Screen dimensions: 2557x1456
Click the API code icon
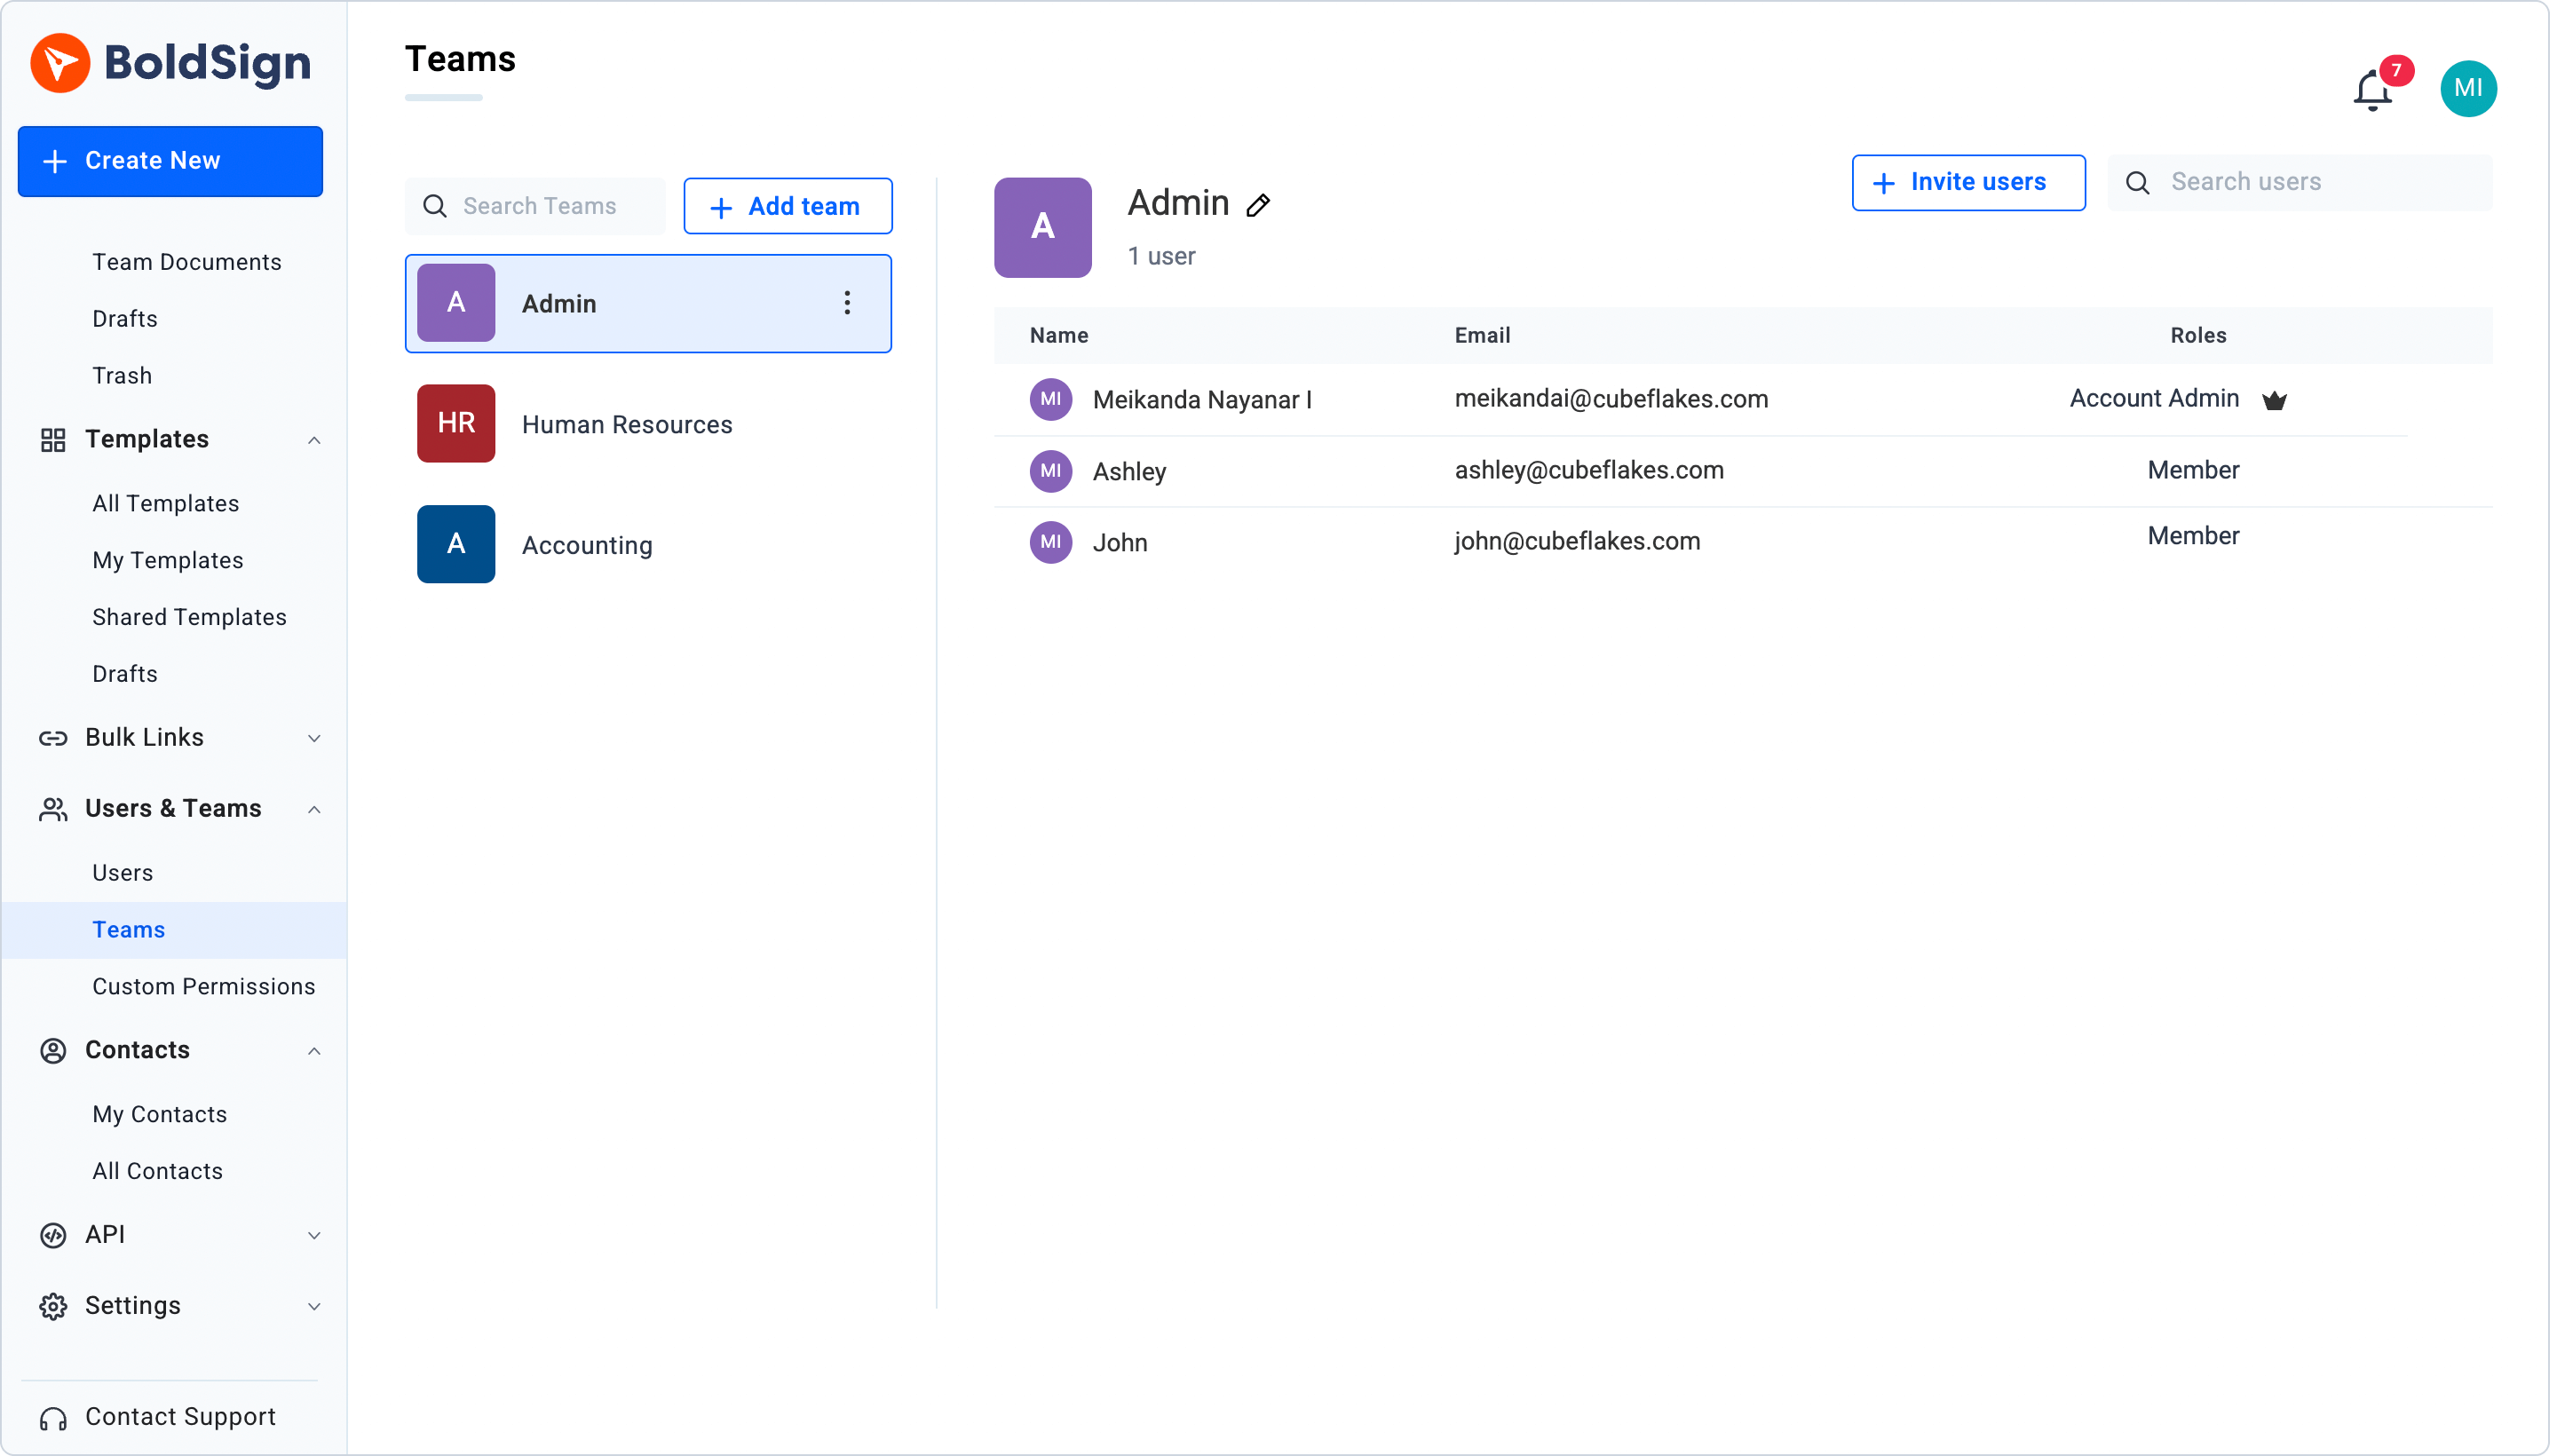click(x=53, y=1238)
